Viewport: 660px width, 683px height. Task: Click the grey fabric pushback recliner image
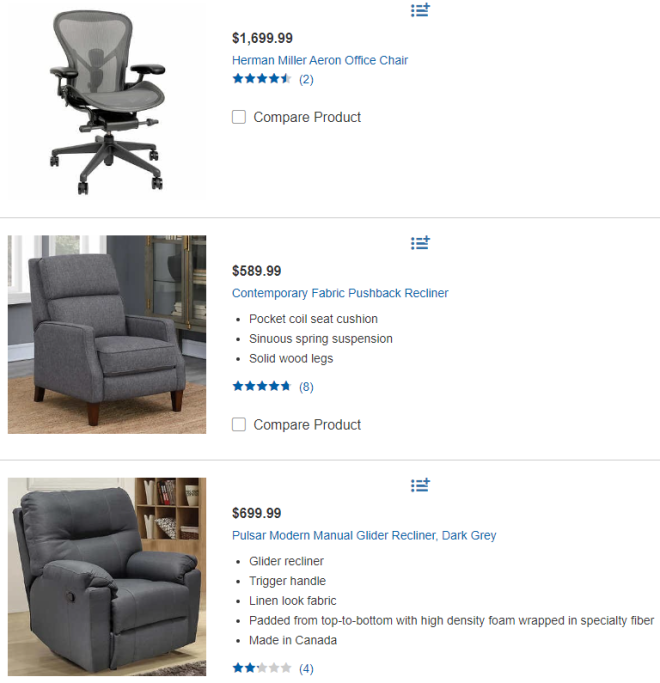click(107, 335)
